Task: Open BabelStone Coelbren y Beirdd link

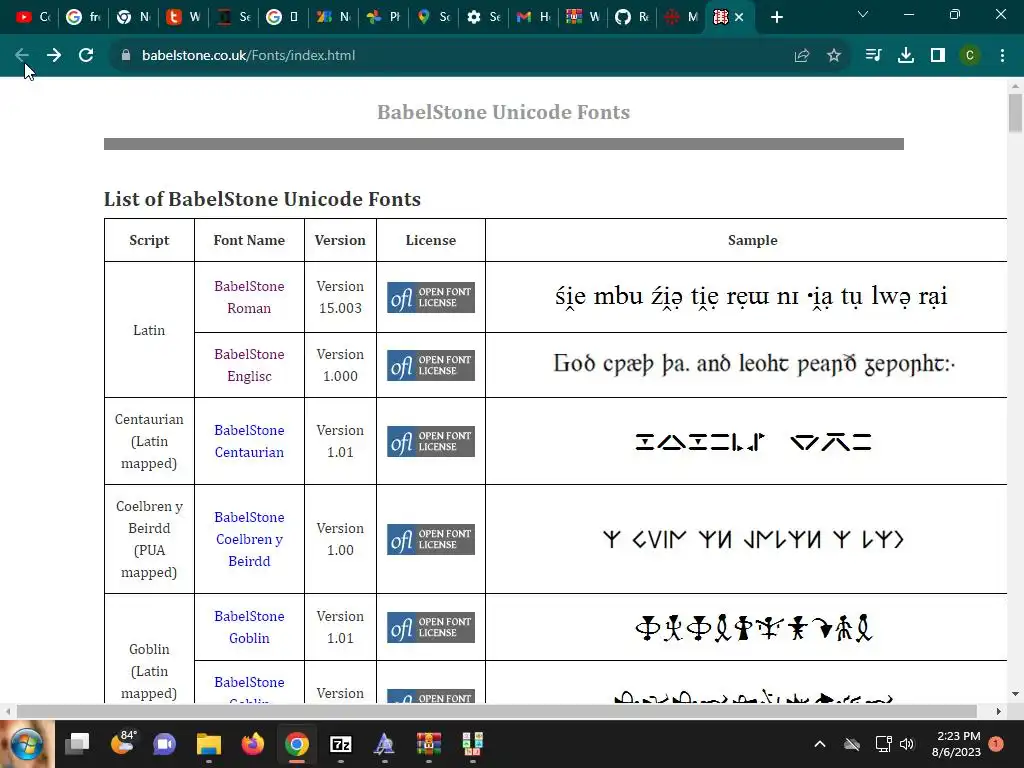Action: [x=249, y=539]
